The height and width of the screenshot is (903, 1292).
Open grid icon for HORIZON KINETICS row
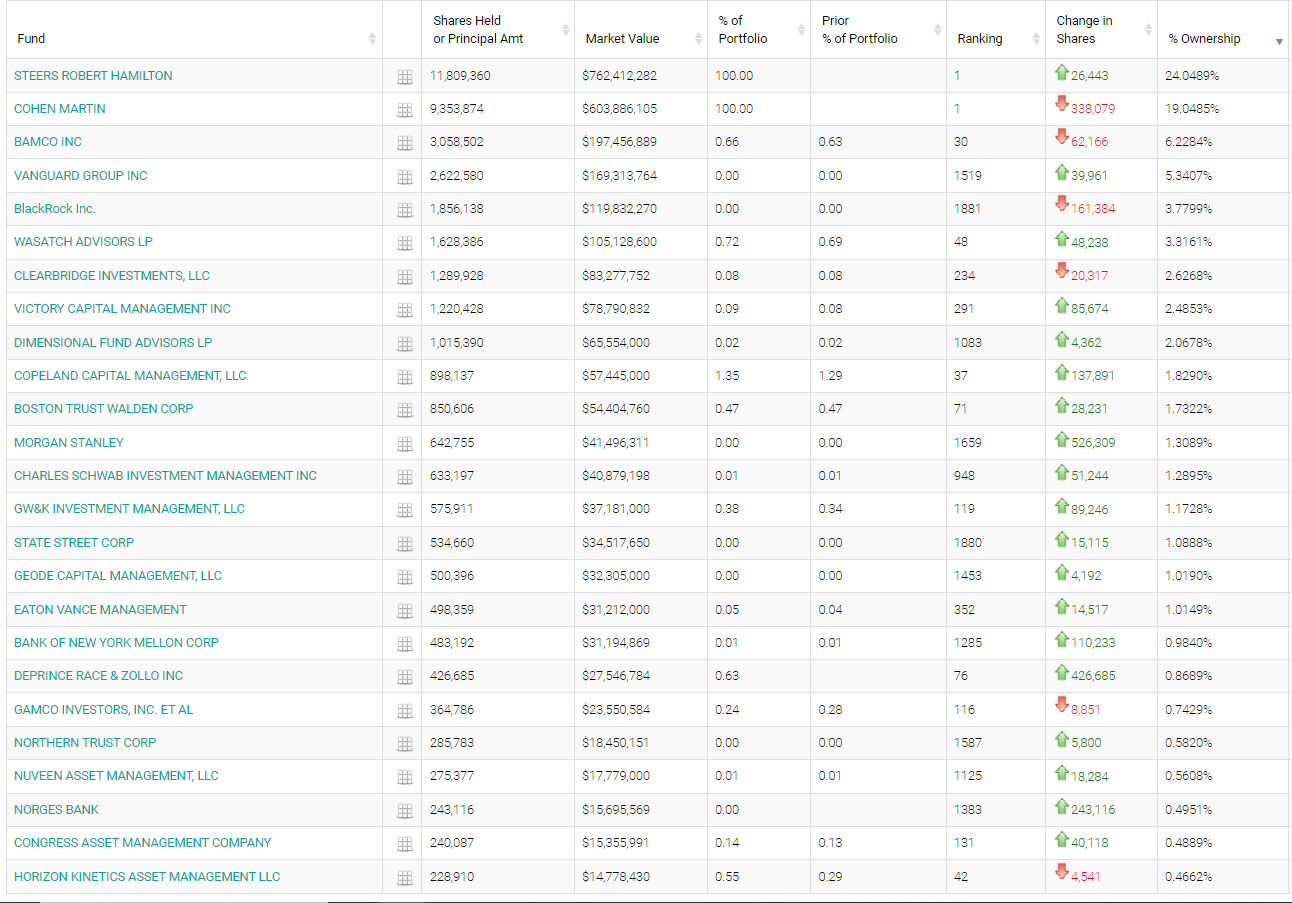click(x=404, y=878)
